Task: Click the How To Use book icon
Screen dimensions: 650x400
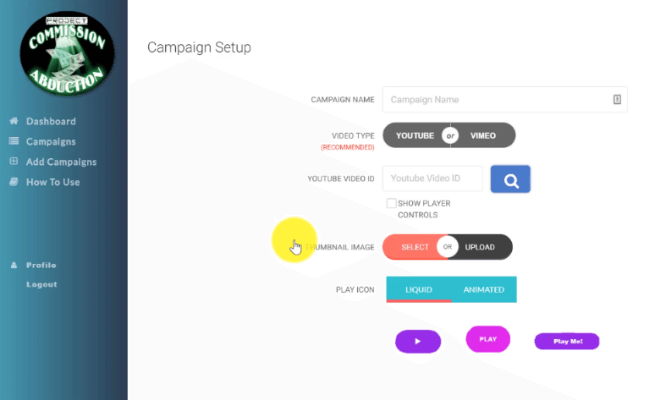Action: tap(14, 182)
